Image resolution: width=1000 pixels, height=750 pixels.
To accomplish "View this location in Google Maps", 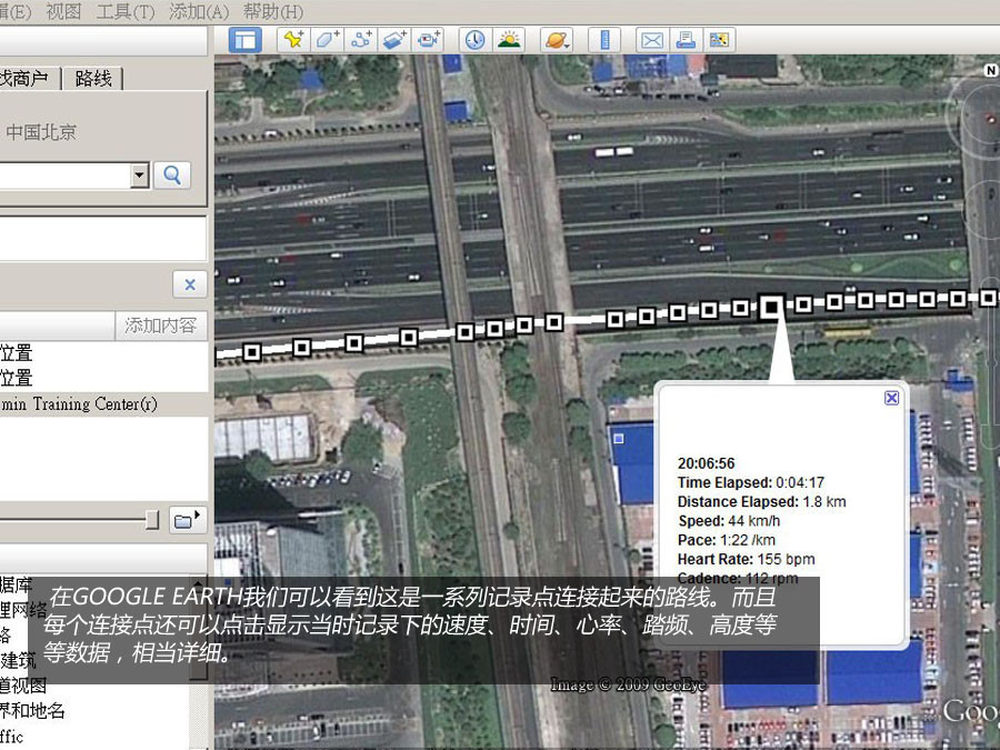I will click(x=719, y=40).
